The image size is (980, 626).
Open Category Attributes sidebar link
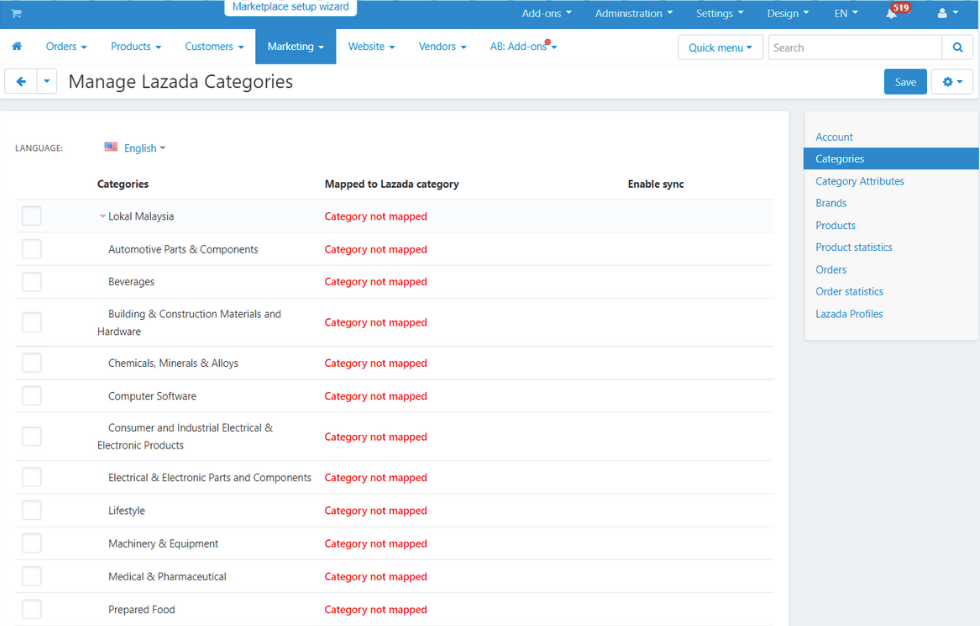tap(859, 181)
